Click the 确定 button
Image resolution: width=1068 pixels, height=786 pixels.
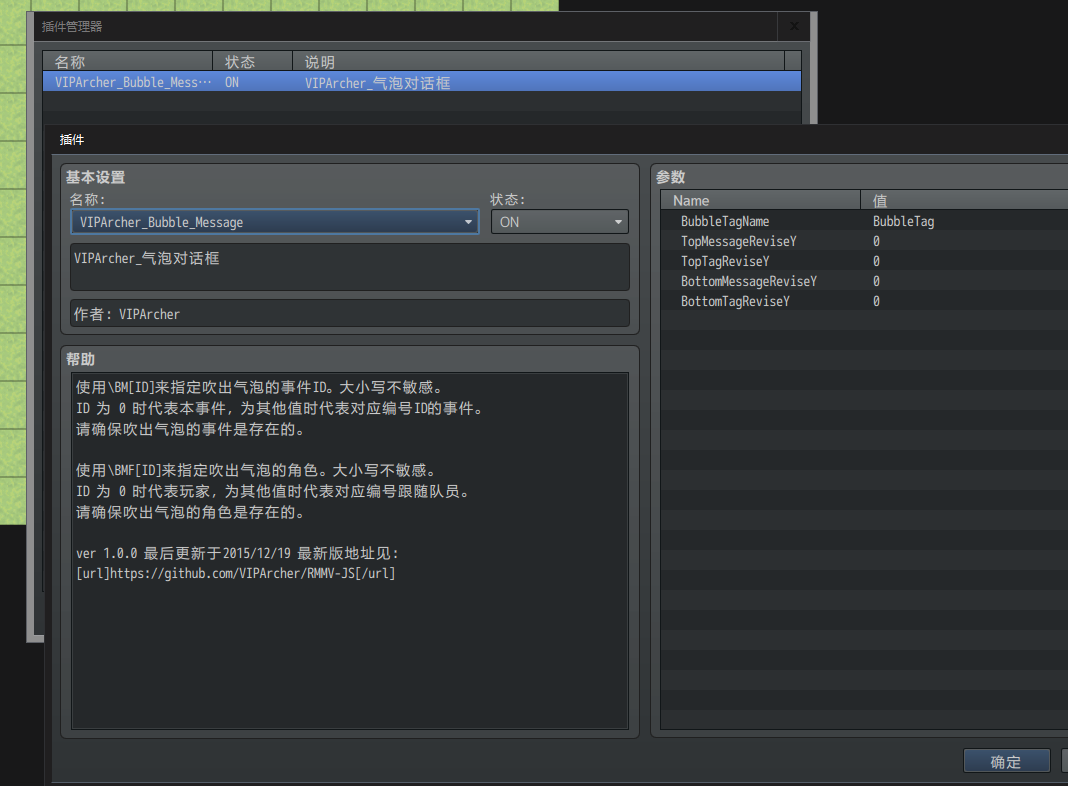click(x=1006, y=761)
